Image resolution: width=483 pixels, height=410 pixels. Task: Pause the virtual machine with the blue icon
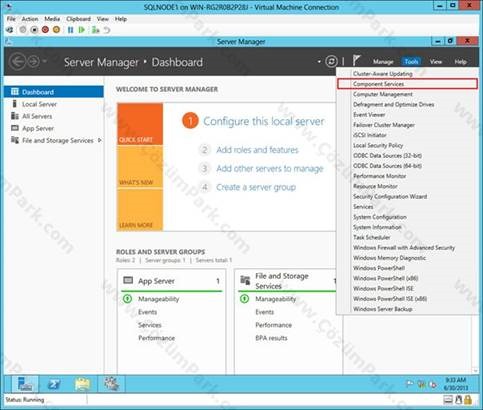click(70, 30)
